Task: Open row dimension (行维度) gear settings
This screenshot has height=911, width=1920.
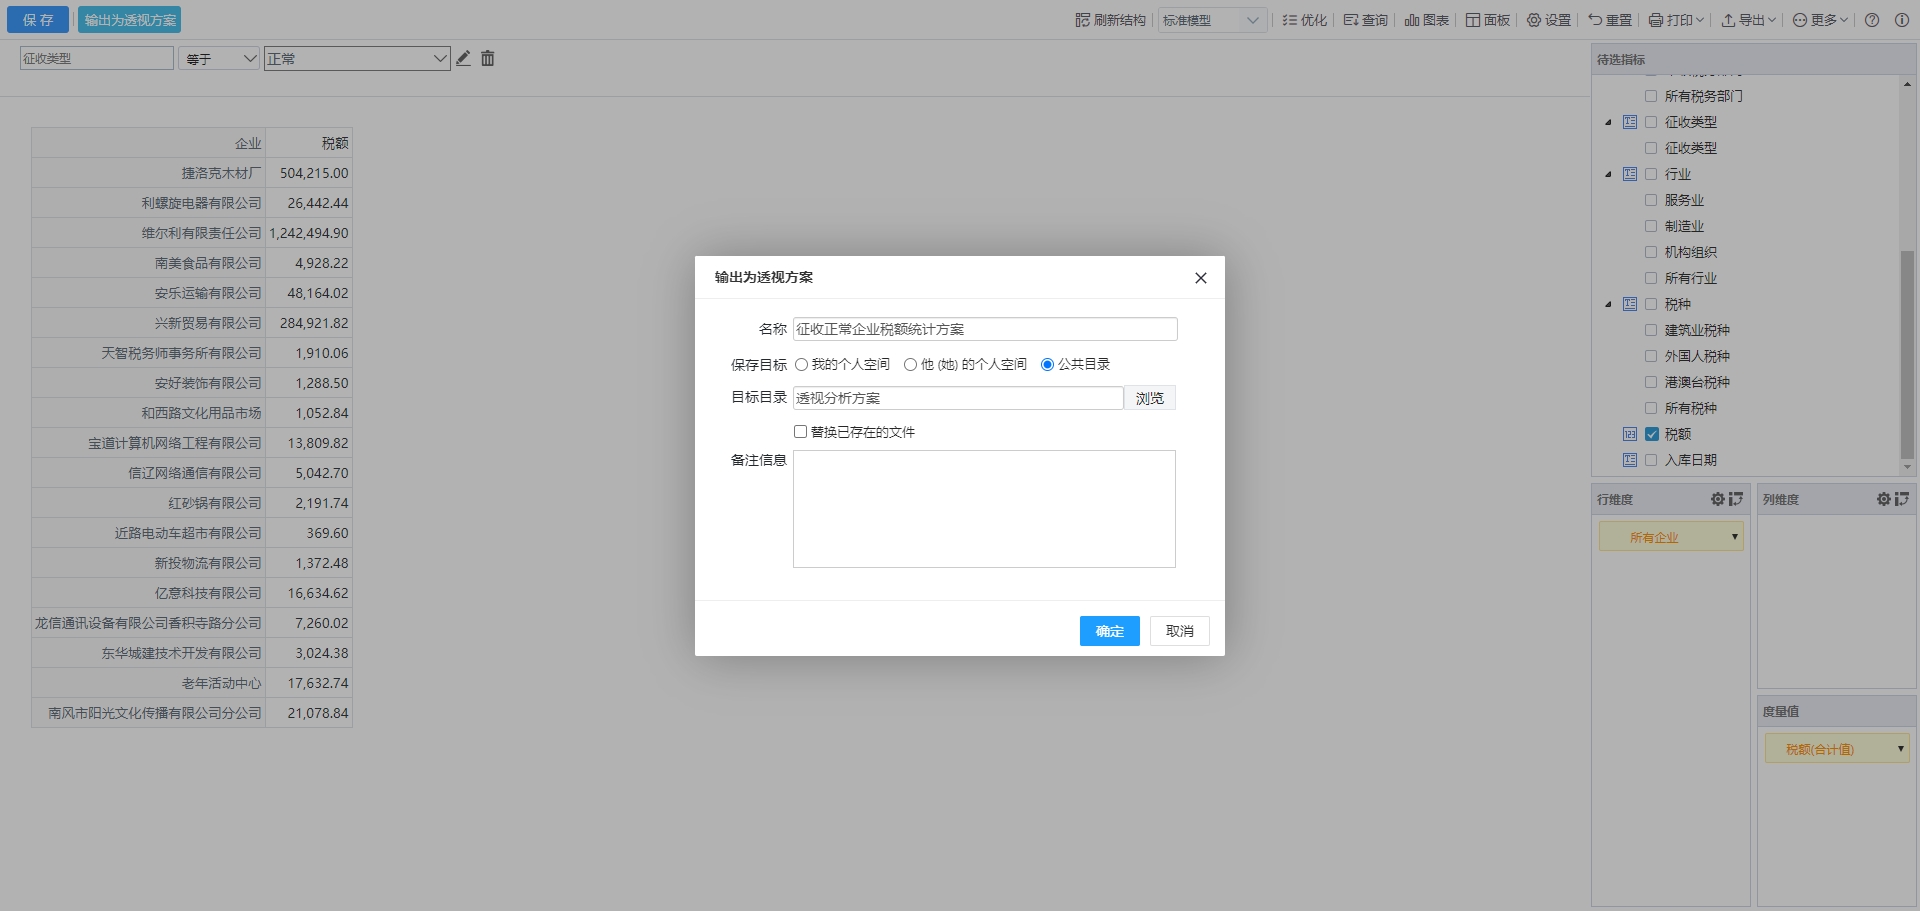Action: (1717, 499)
